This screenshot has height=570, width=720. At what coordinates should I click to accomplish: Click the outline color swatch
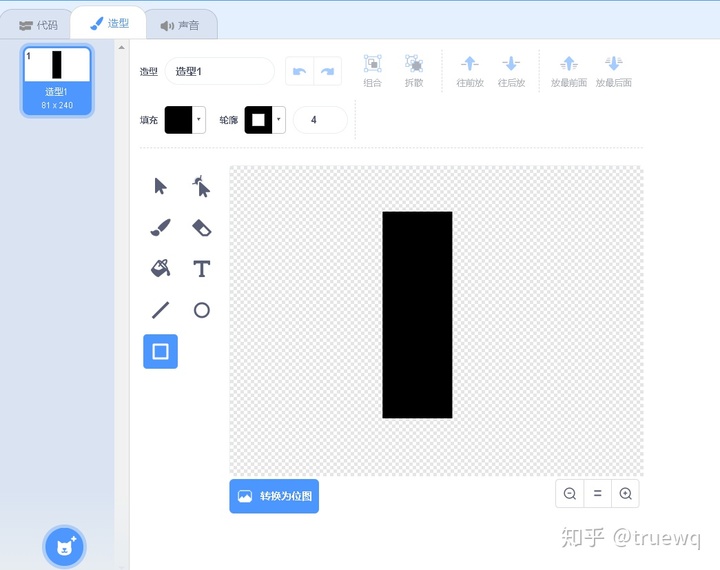(258, 120)
